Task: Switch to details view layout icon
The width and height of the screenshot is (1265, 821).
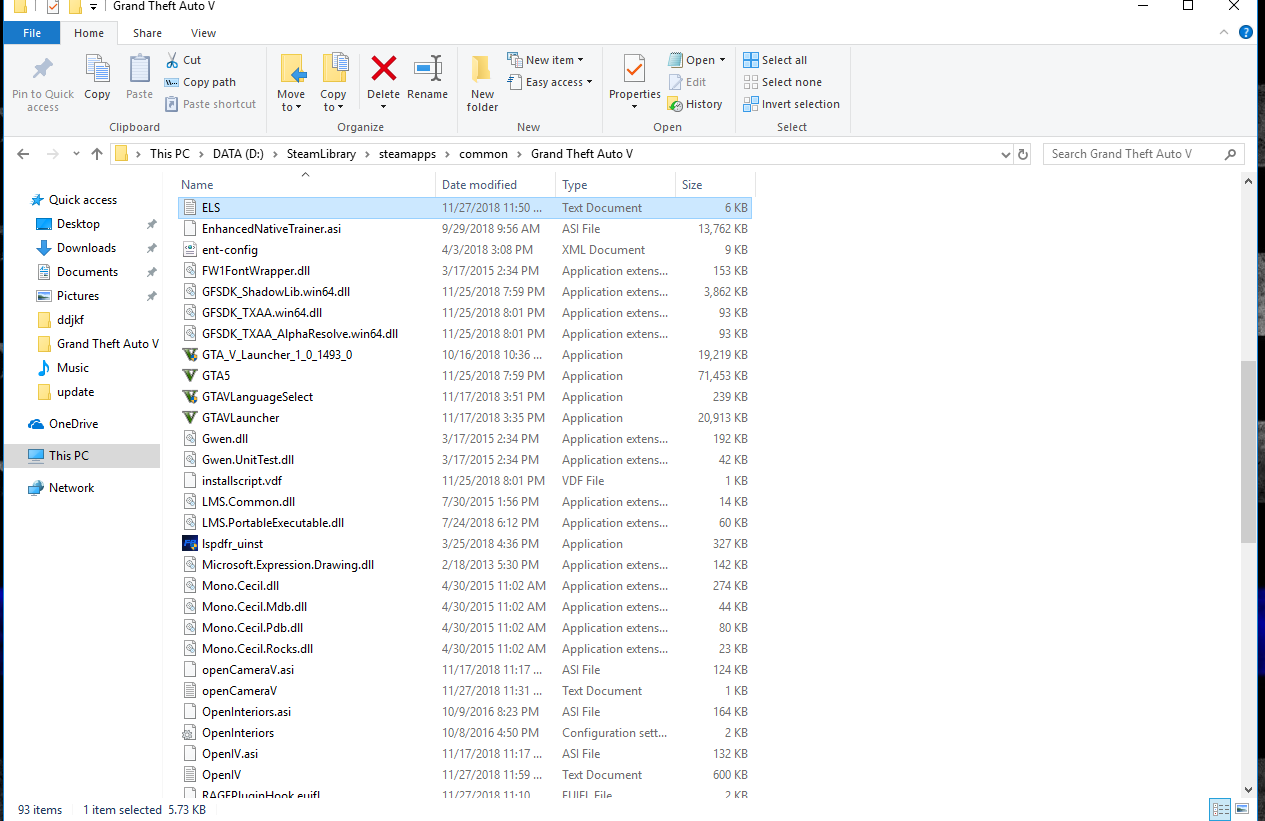Action: [x=1220, y=810]
